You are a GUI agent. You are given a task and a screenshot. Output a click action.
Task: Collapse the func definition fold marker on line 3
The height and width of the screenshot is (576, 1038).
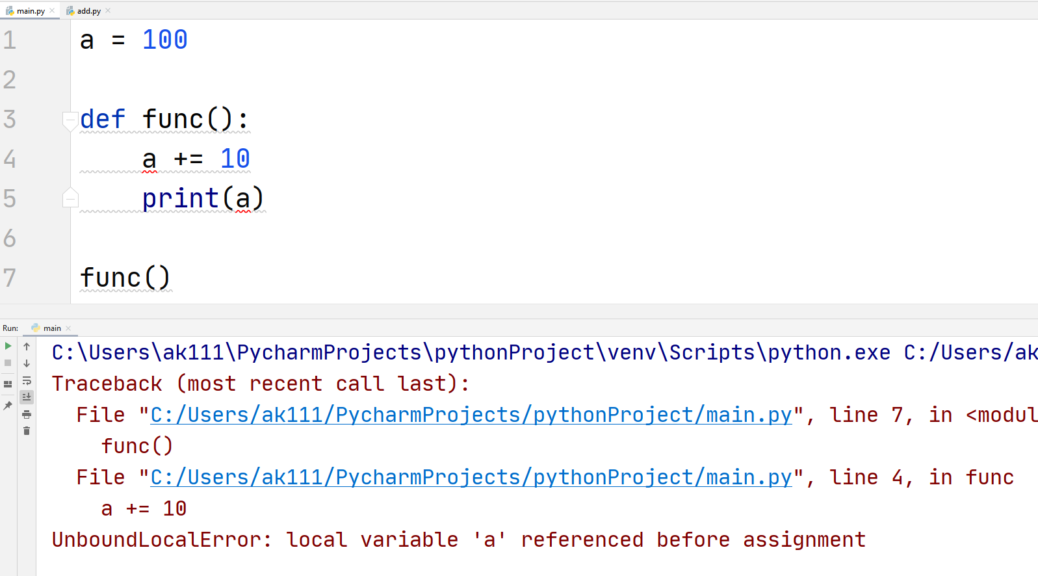[x=69, y=120]
